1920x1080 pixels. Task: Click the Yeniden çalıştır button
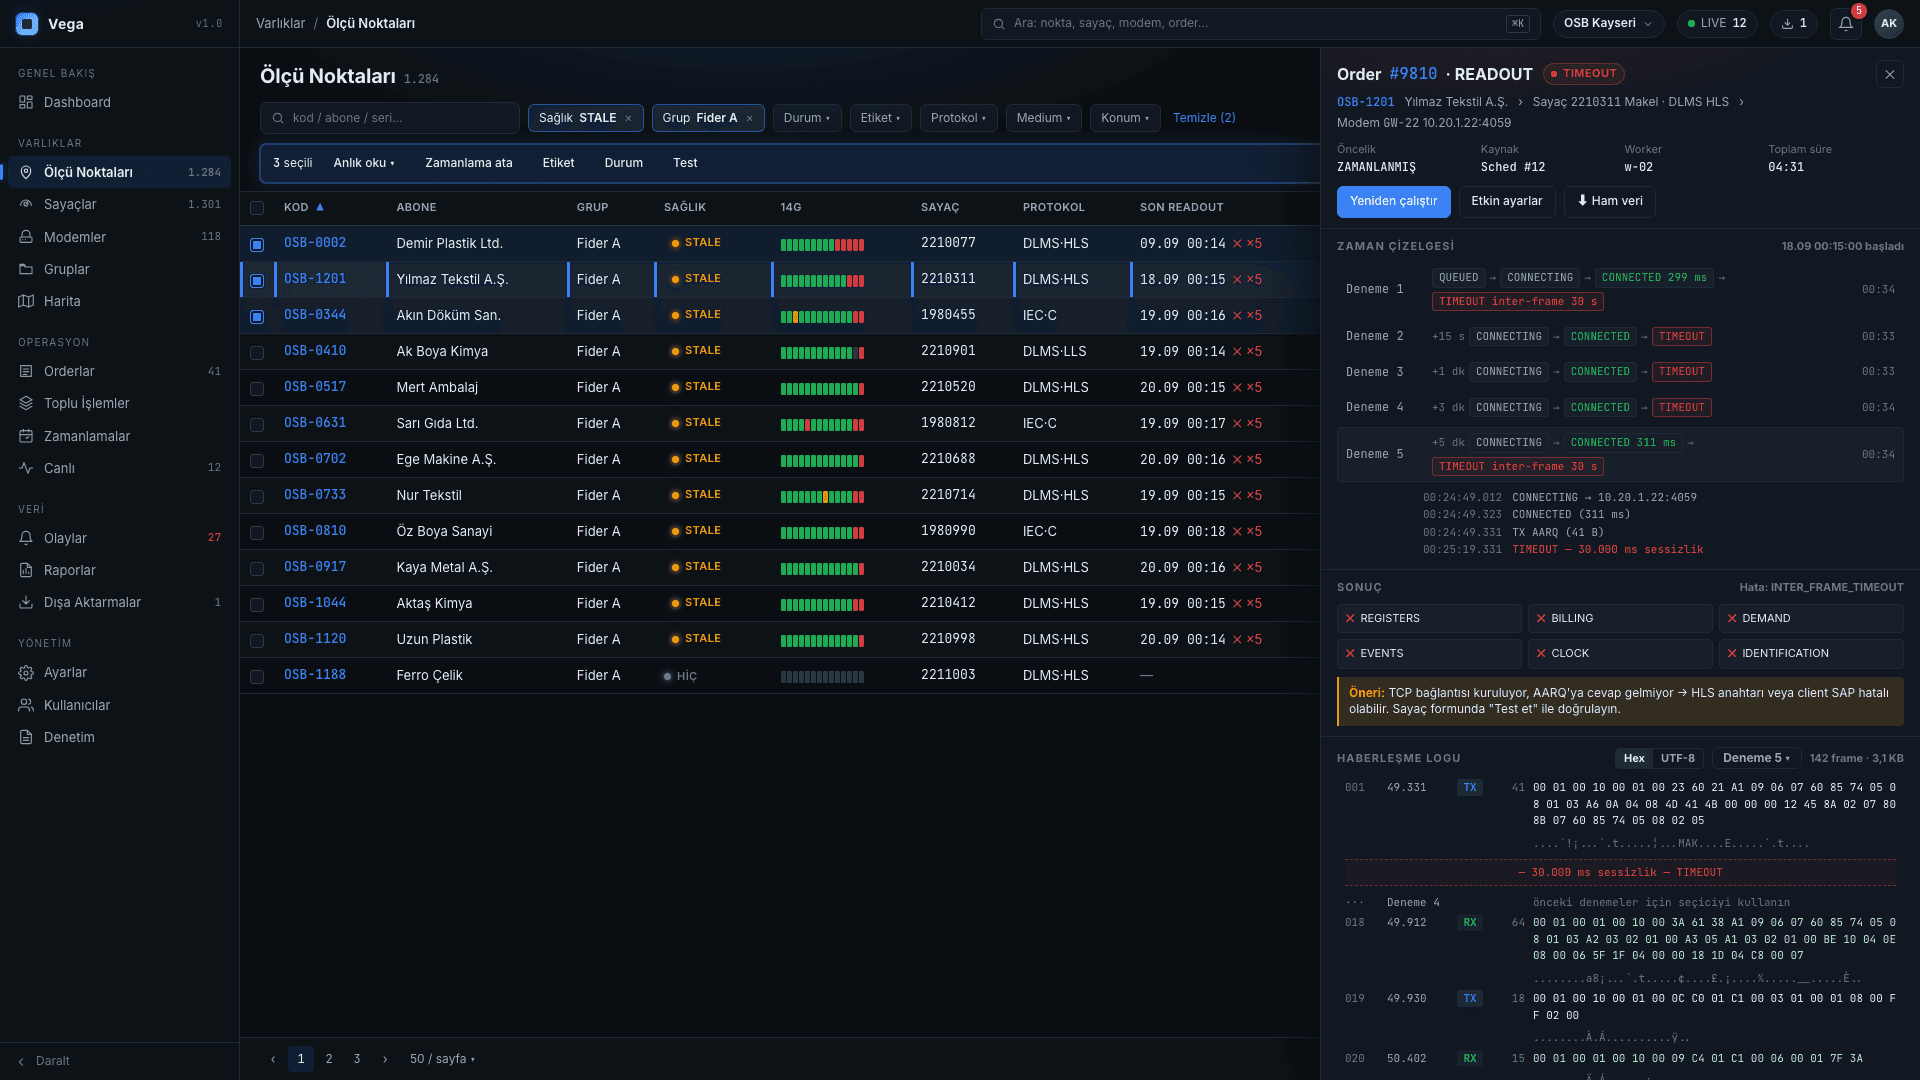tap(1393, 201)
